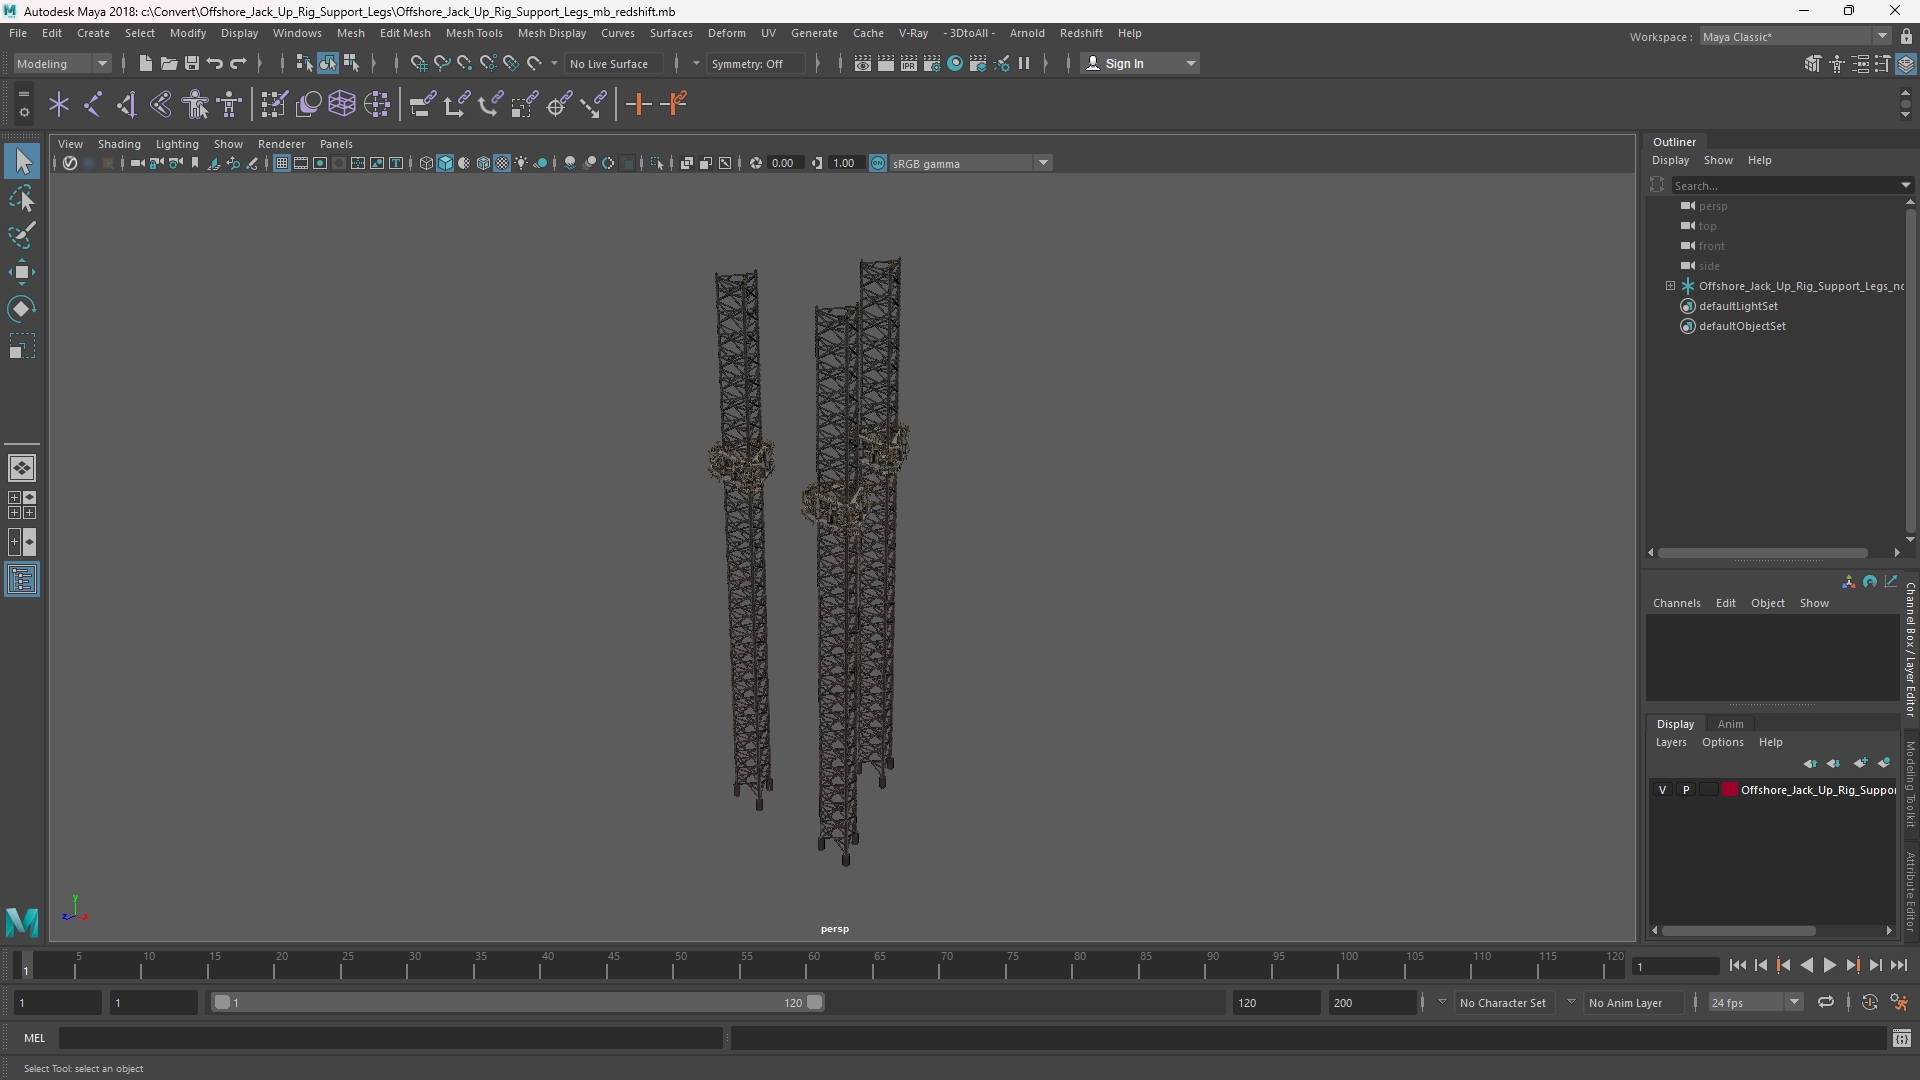Open the Edit Mesh menu

point(405,33)
